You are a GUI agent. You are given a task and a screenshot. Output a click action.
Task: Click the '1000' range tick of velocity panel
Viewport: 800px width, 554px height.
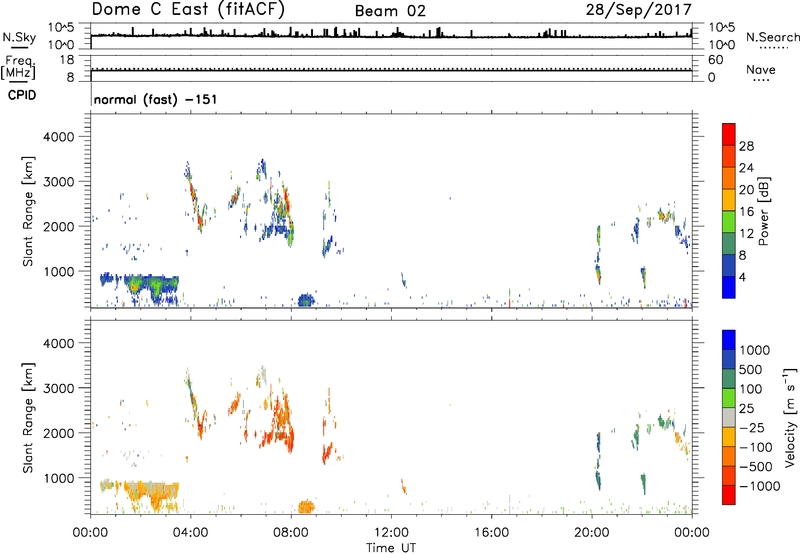tap(59, 478)
